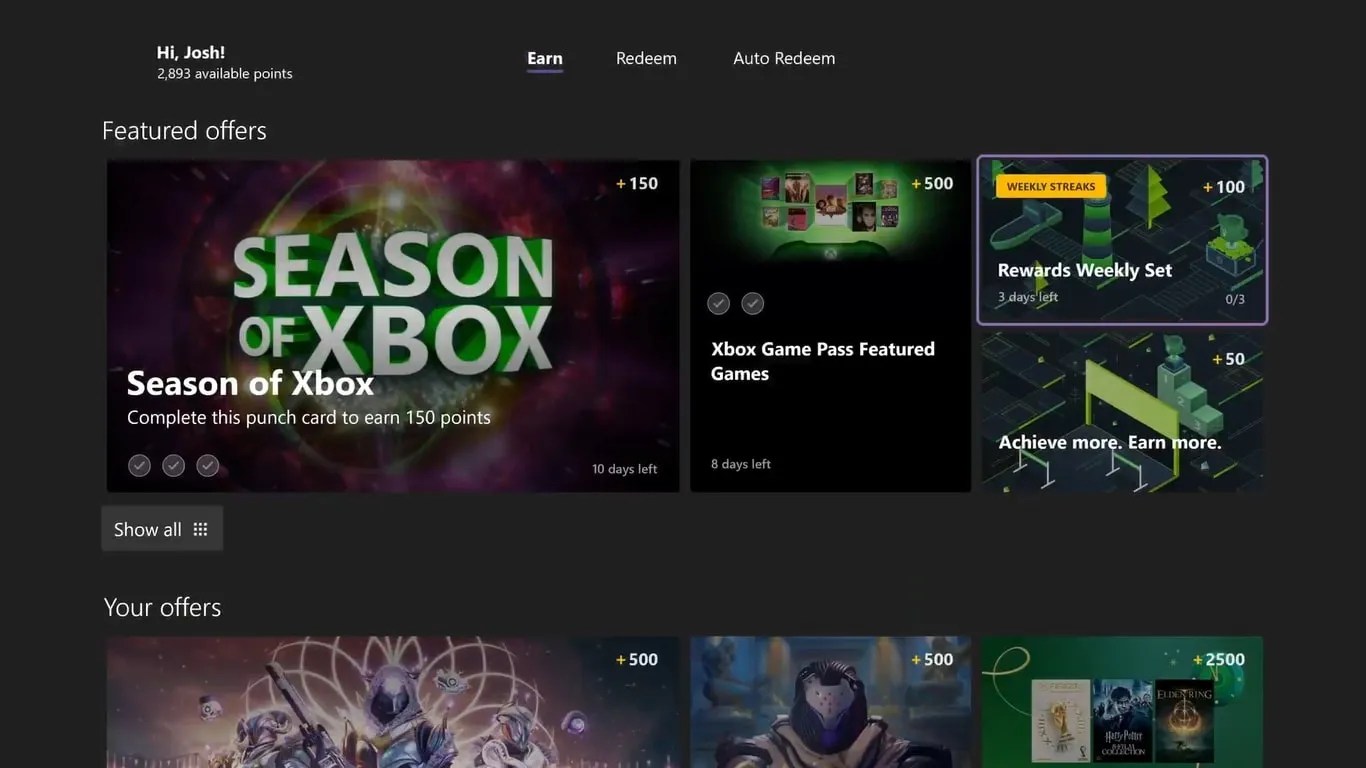Toggle the first punch card checkmark on Season of Xbox
1366x768 pixels.
pyautogui.click(x=139, y=465)
